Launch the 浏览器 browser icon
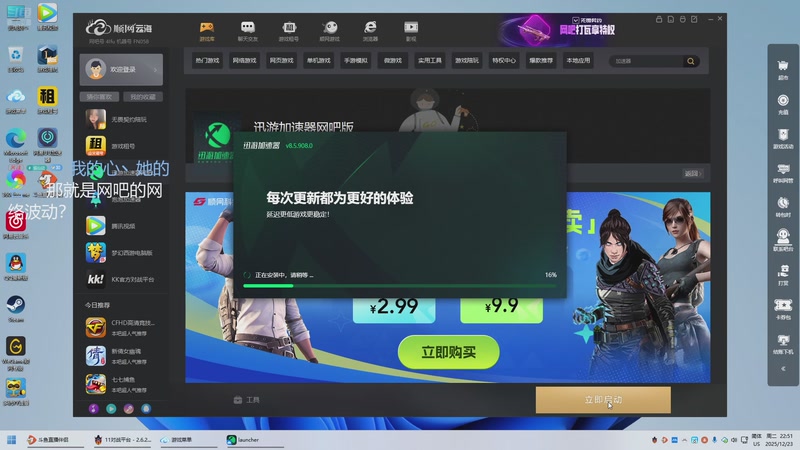 point(370,31)
